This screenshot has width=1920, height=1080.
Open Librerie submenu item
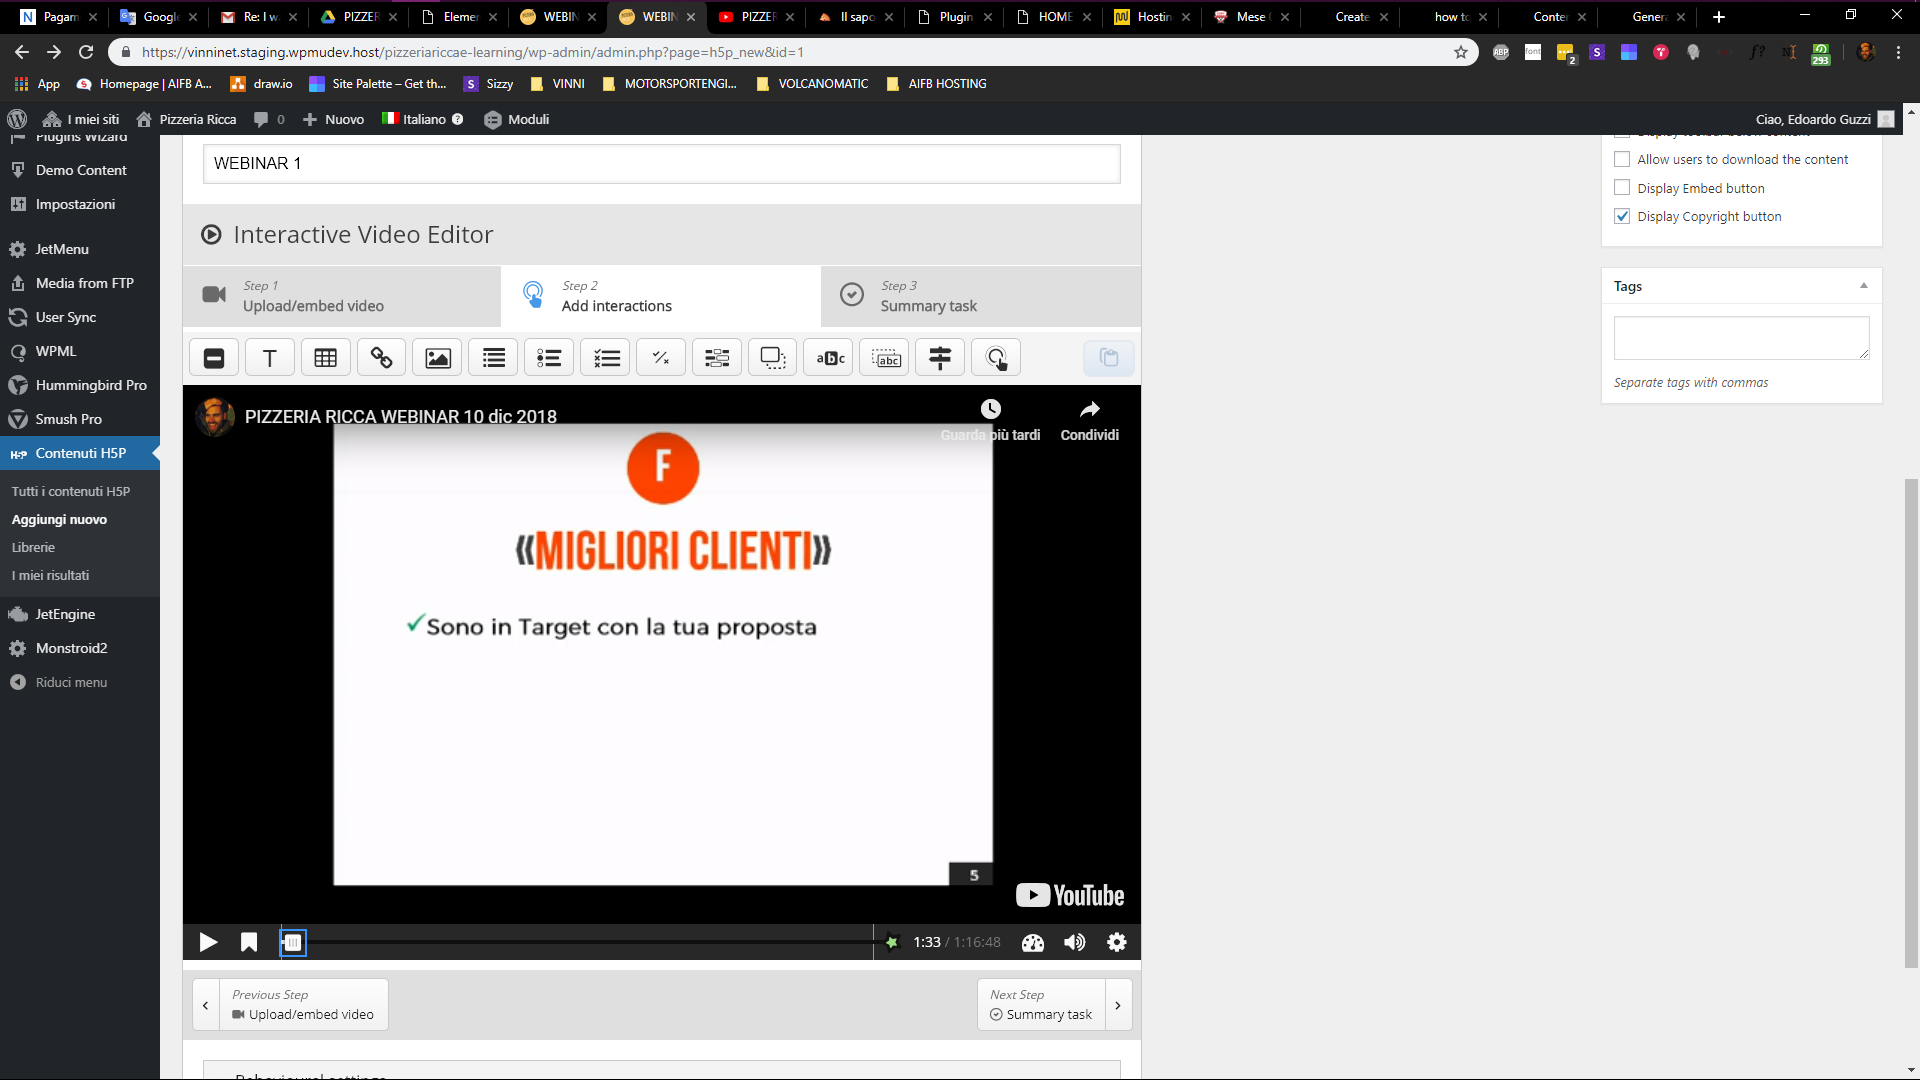pyautogui.click(x=33, y=547)
